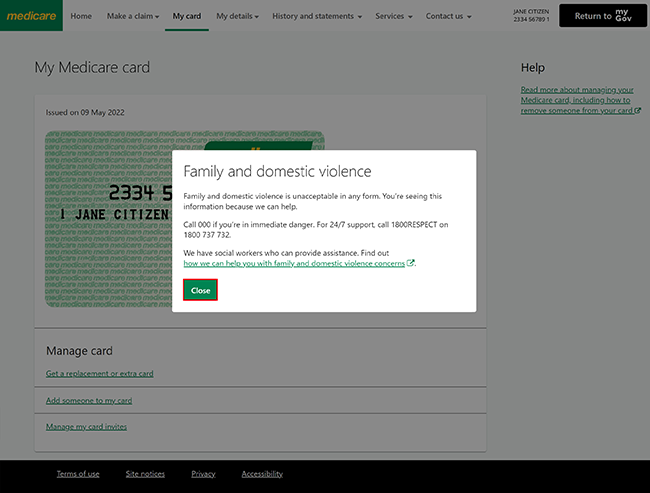Expand the My details dropdown
Image resolution: width=650 pixels, height=493 pixels.
(x=237, y=16)
